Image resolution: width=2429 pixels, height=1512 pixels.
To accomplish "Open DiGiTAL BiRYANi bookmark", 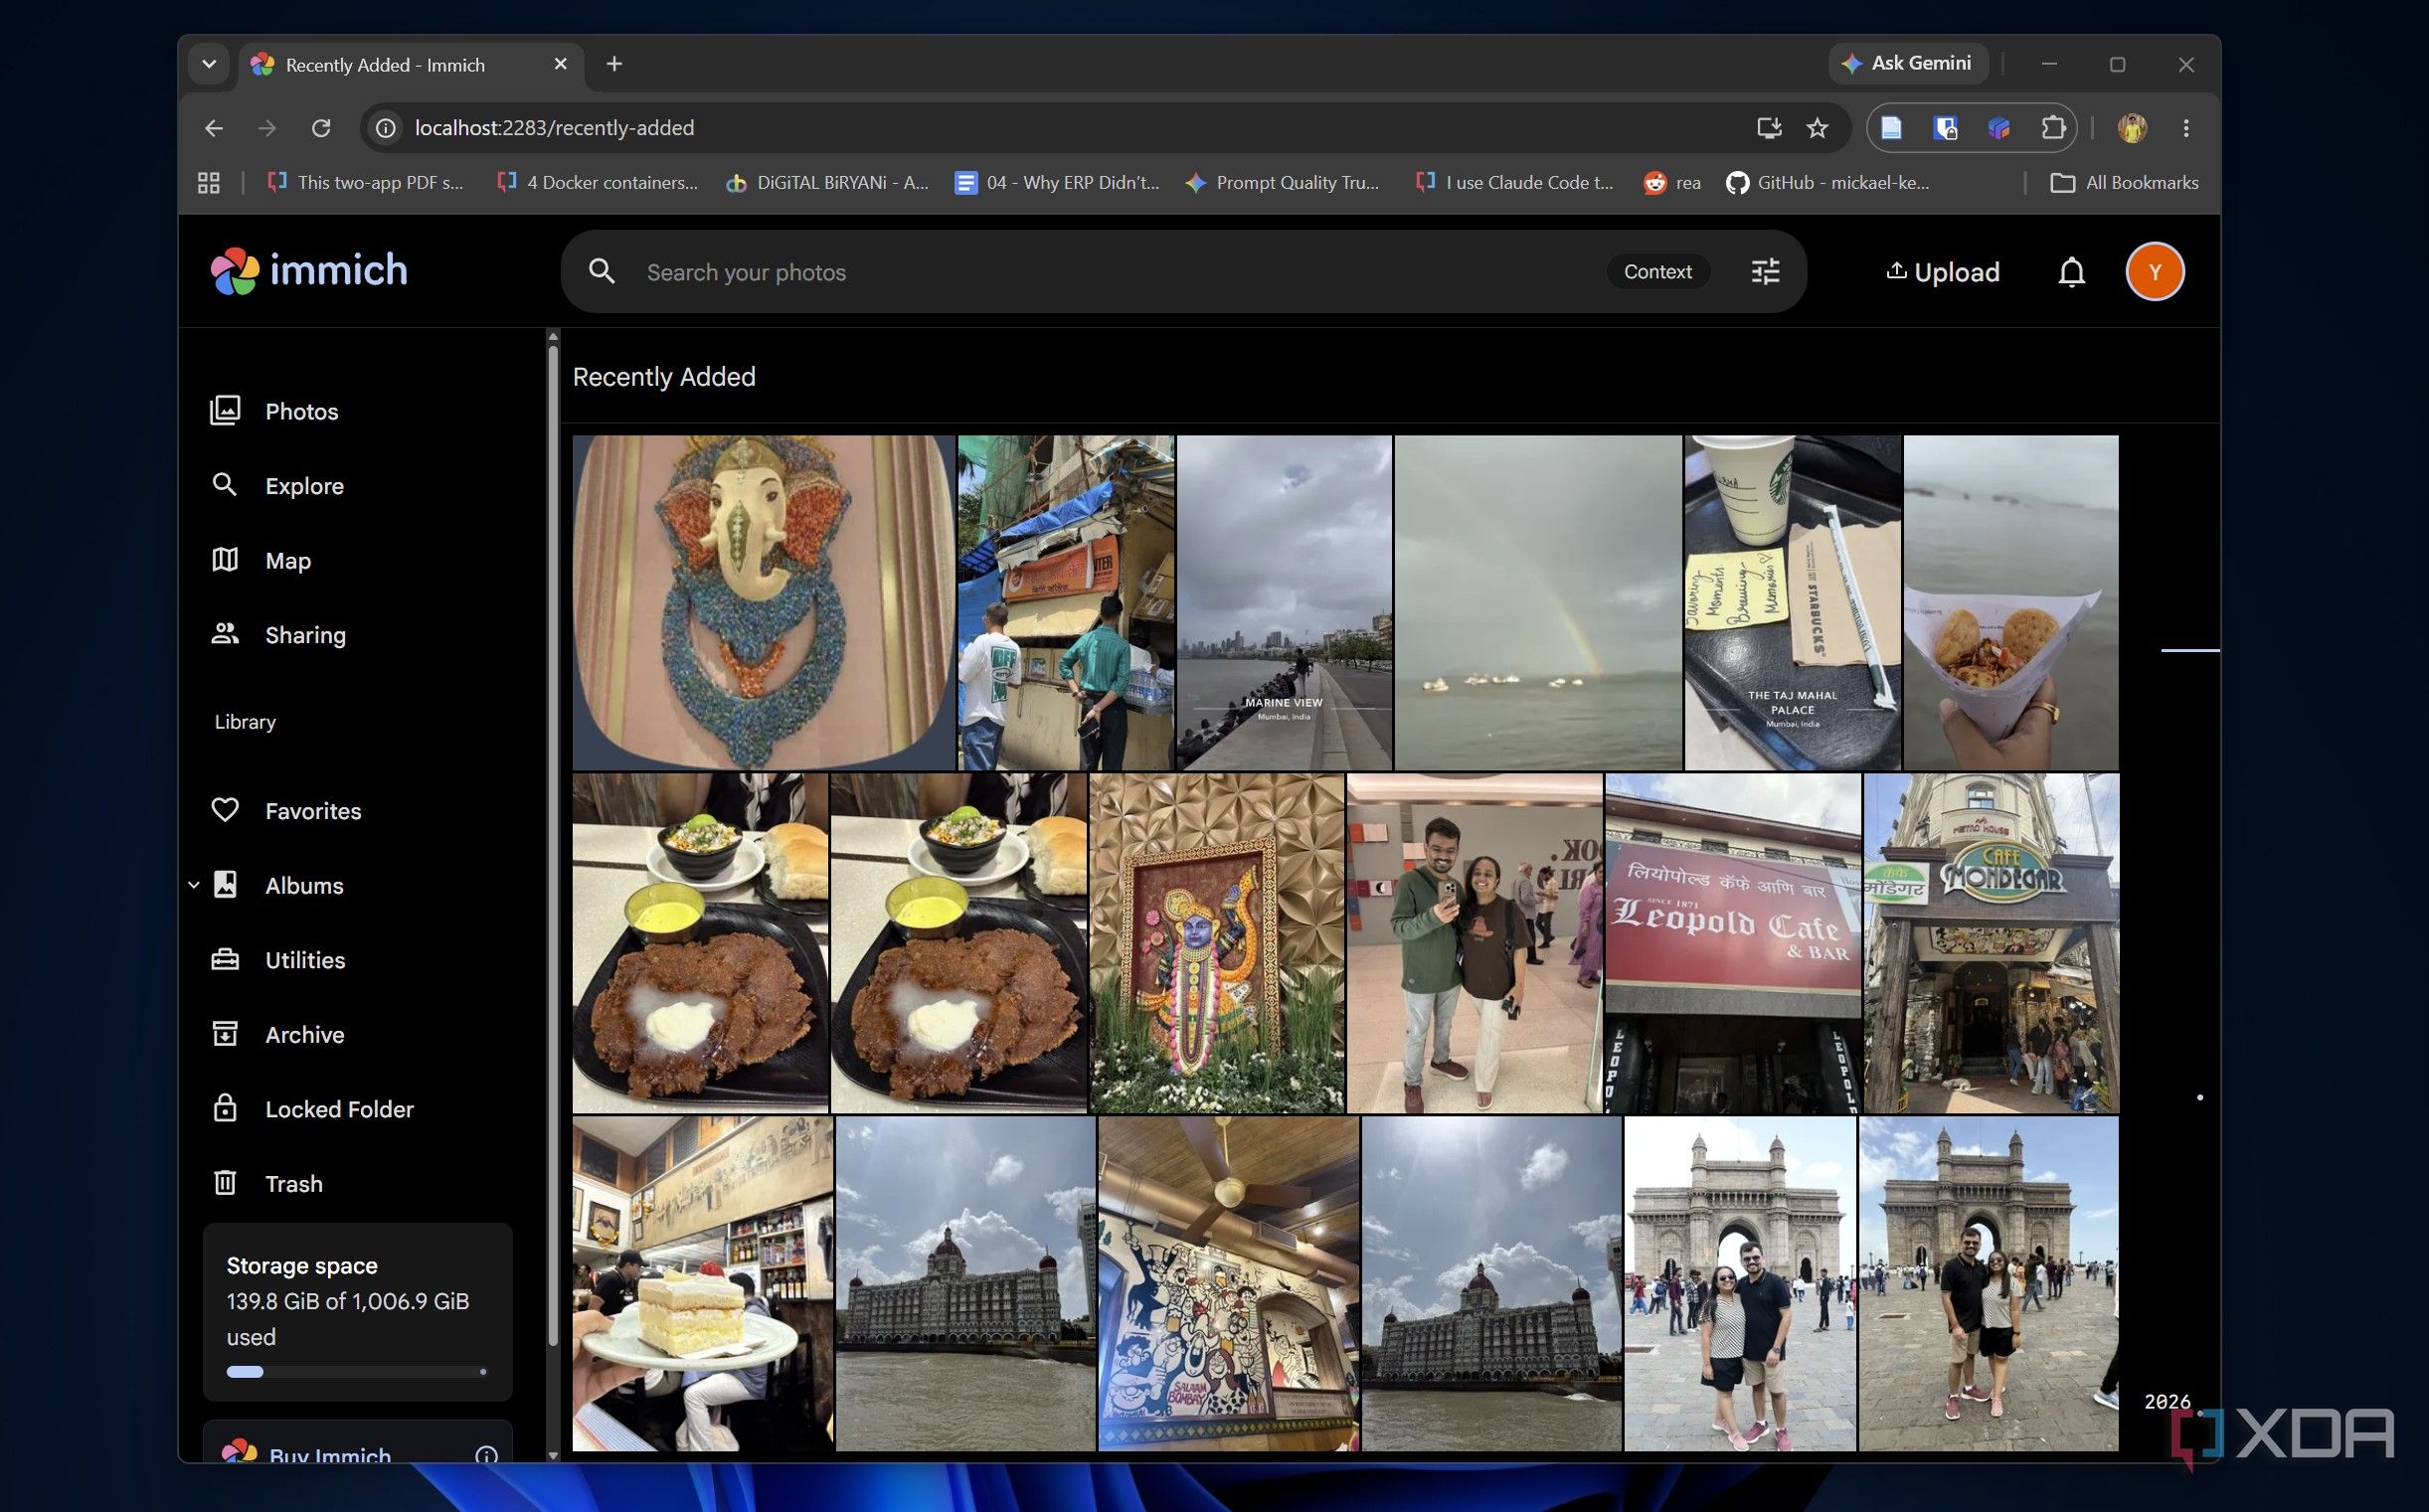I will tap(828, 183).
